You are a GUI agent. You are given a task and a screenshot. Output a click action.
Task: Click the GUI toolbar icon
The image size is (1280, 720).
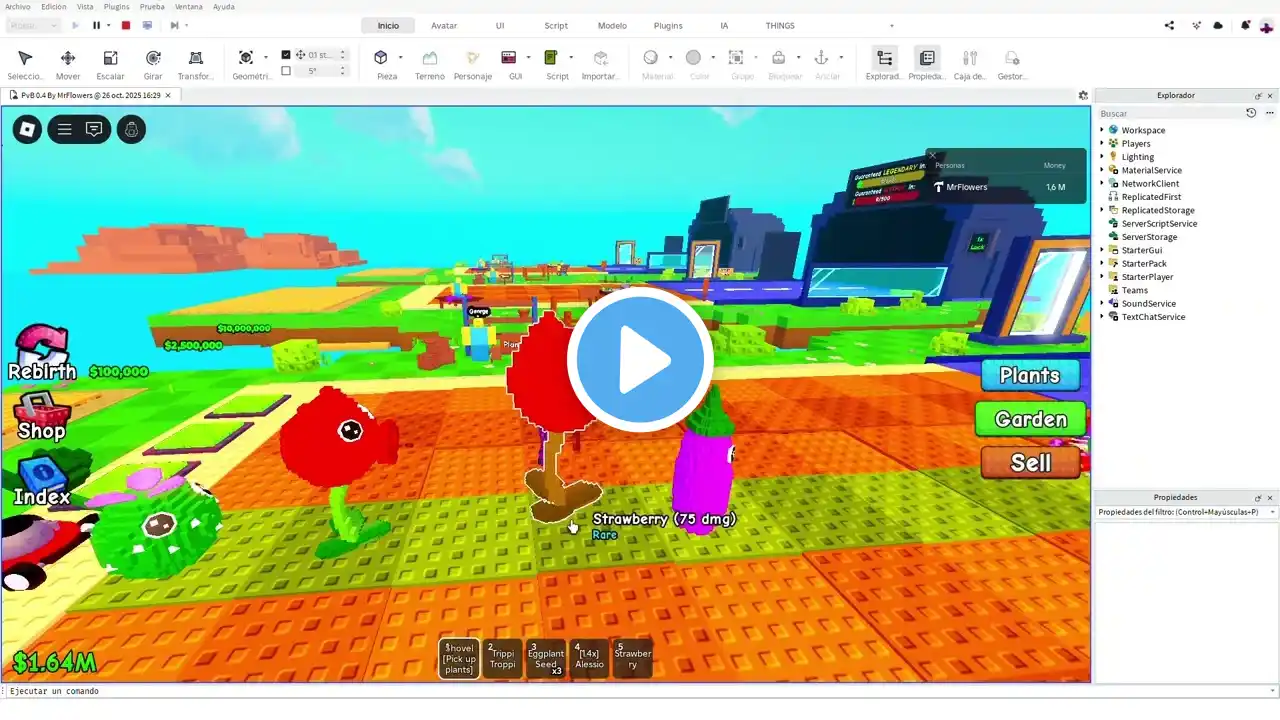509,58
